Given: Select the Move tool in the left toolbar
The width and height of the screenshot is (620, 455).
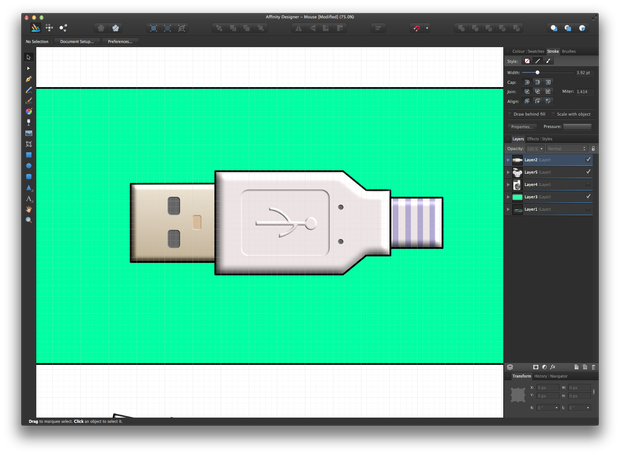Looking at the screenshot, I should 28,57.
